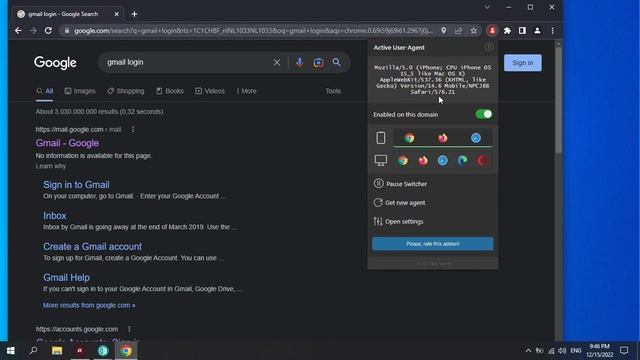Click the pause icon in popup header
640x360 pixels.
pyautogui.click(x=489, y=47)
